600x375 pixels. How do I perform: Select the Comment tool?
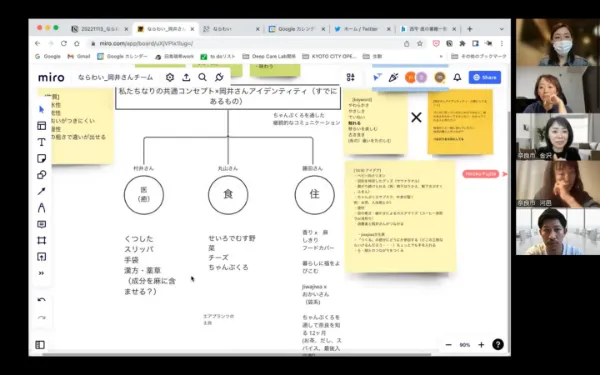[42, 224]
